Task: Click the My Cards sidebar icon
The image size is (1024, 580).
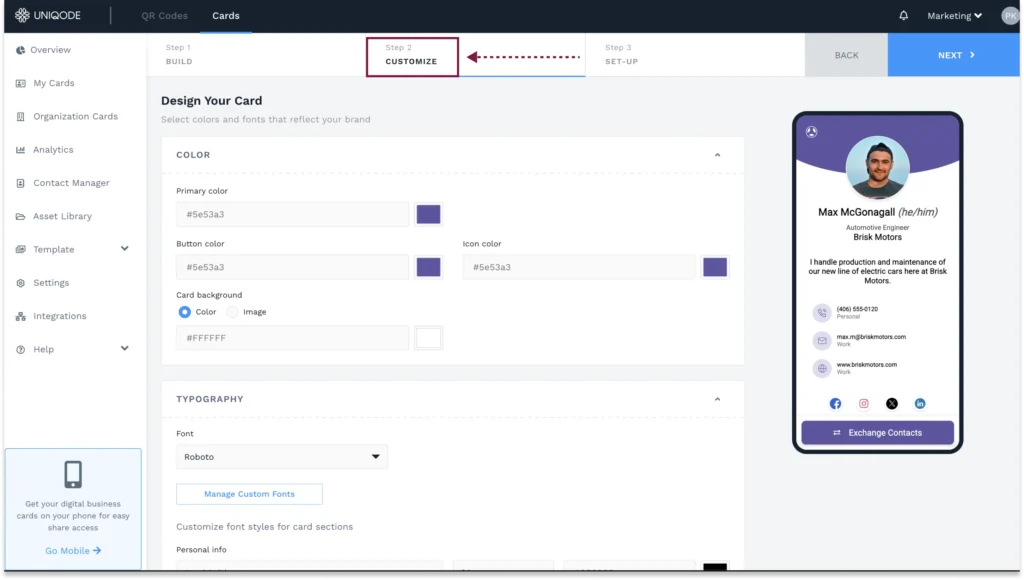Action: point(20,84)
